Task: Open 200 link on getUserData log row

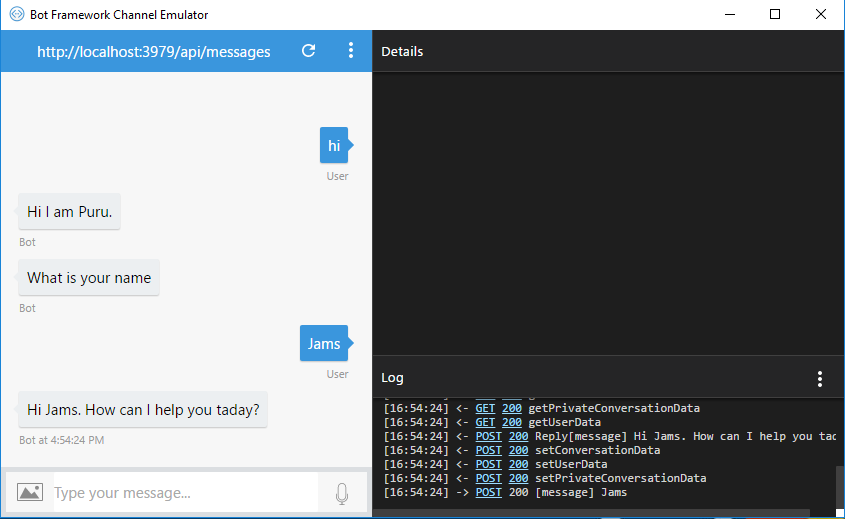Action: pos(511,422)
